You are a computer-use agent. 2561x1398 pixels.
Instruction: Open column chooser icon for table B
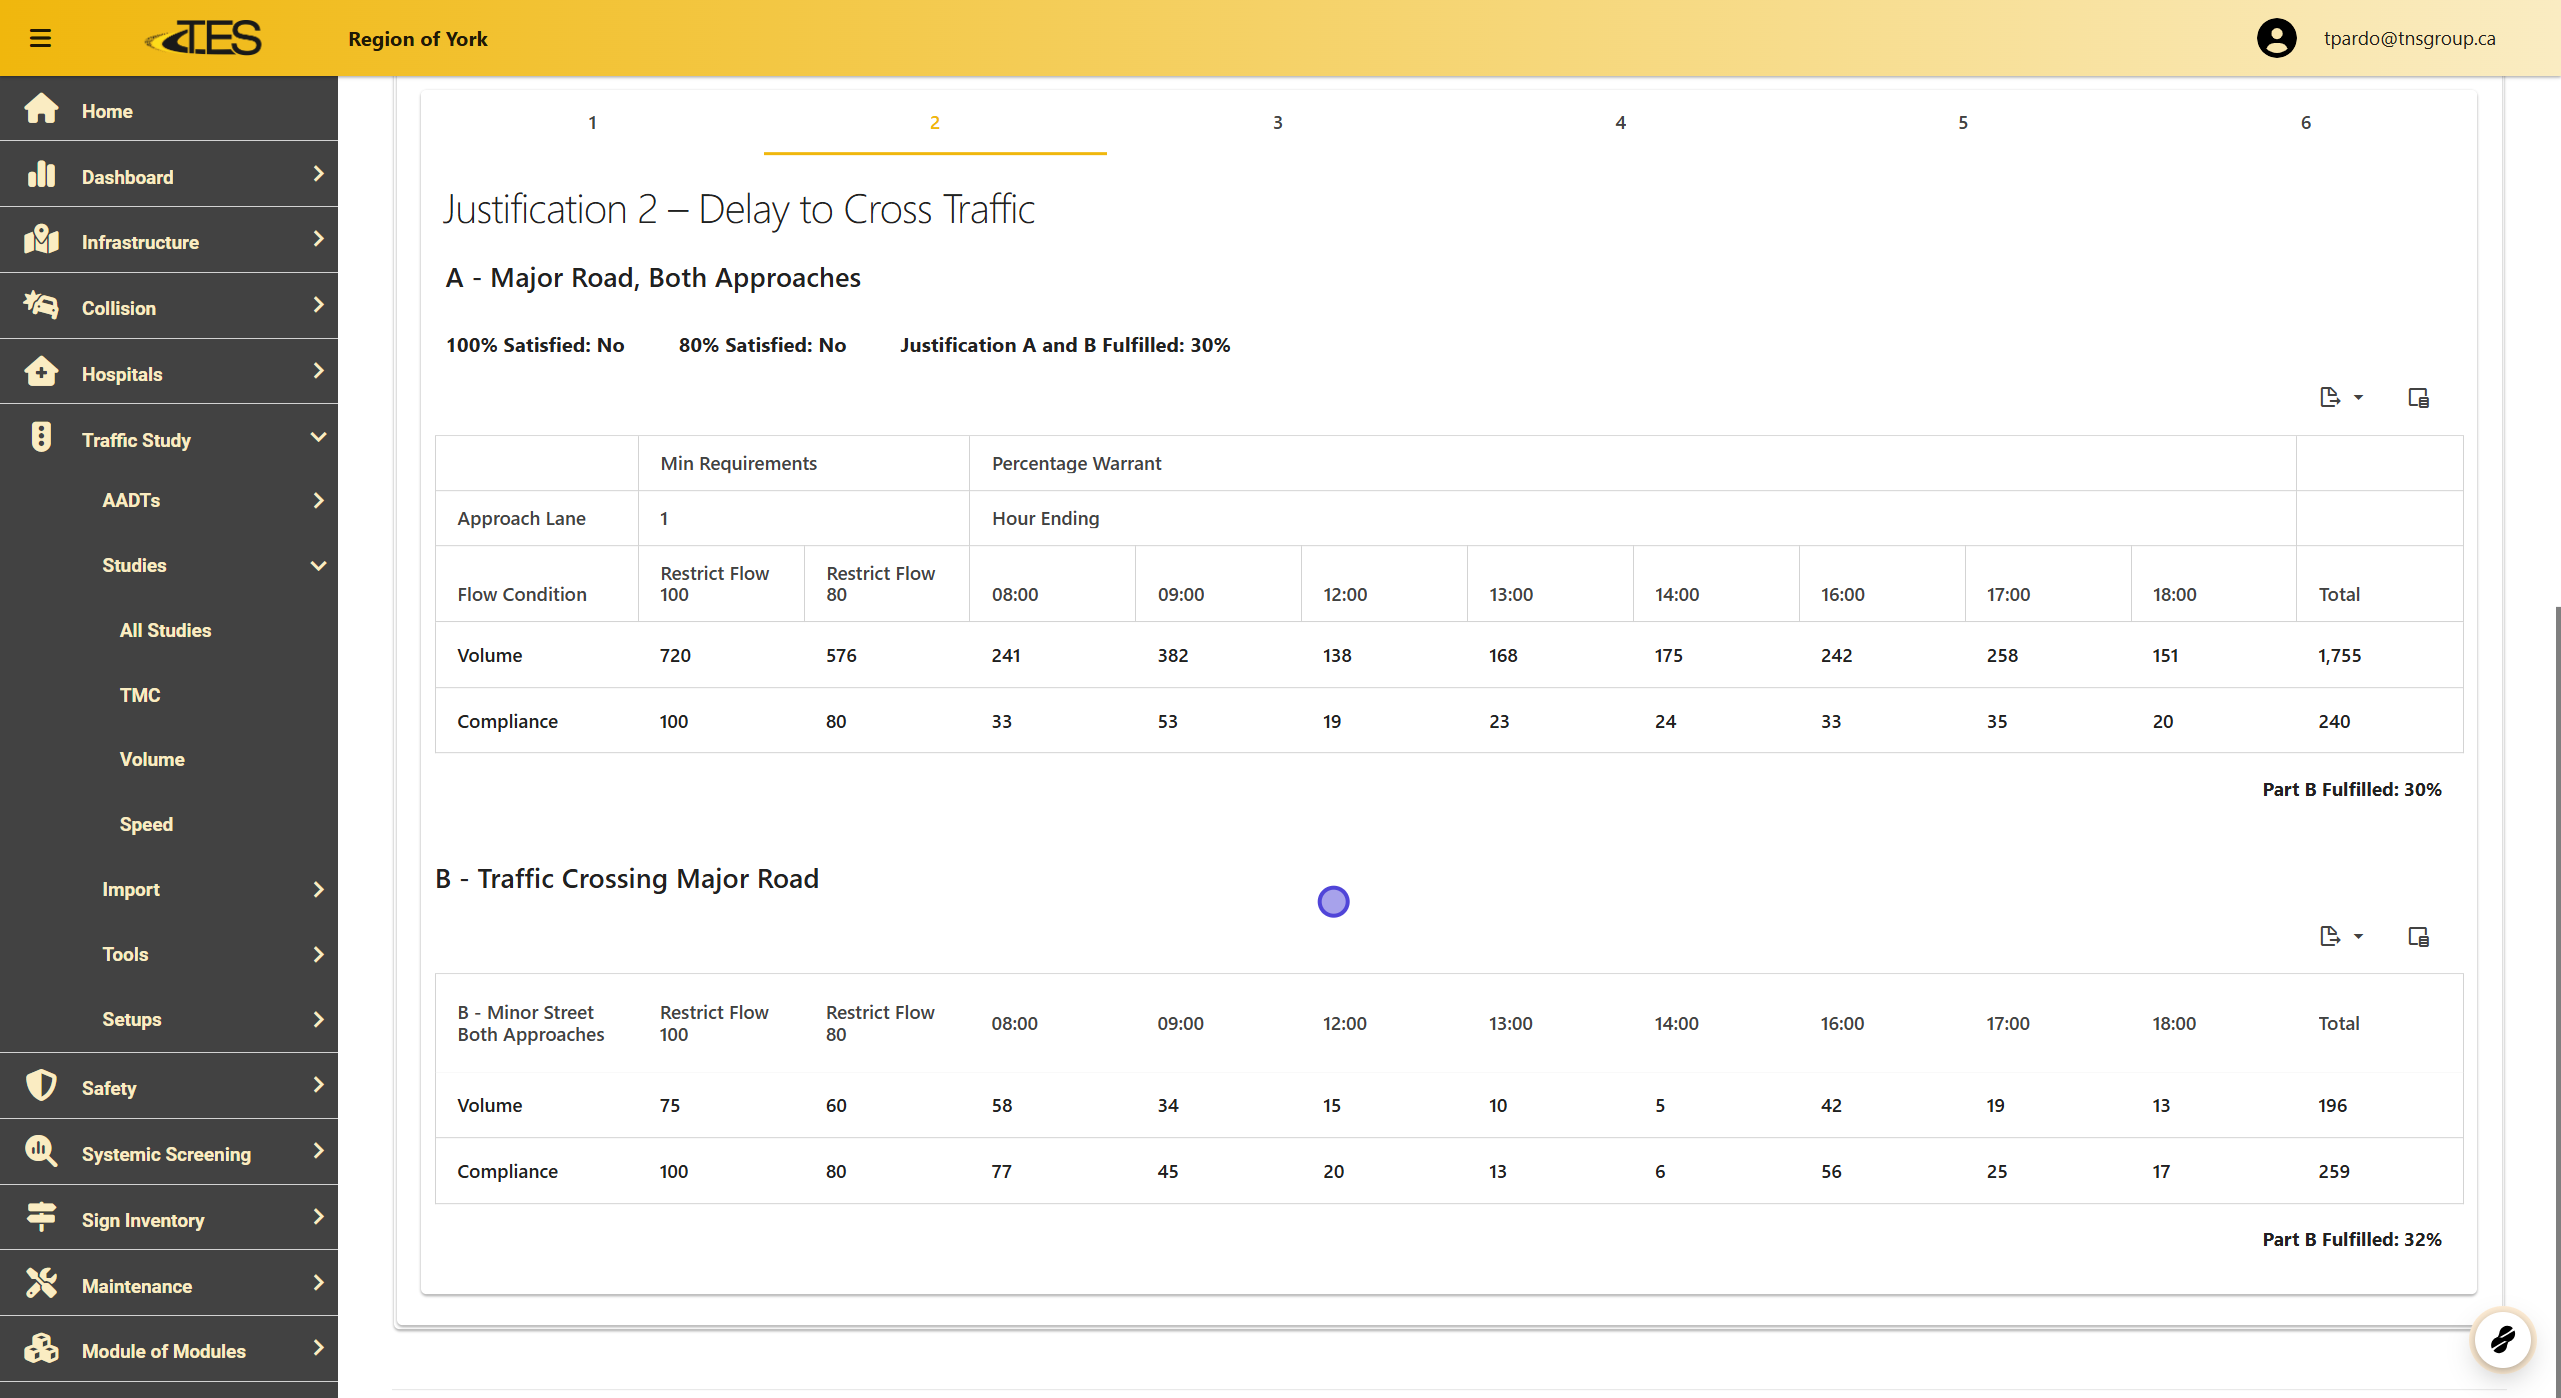click(x=2418, y=937)
